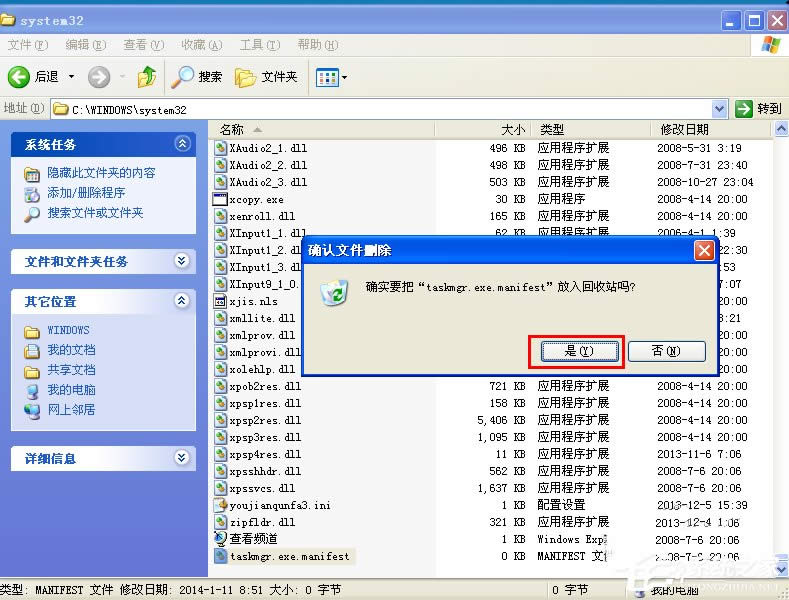789x600 pixels.
Task: Sort by 修改日期 column header
Action: click(685, 129)
